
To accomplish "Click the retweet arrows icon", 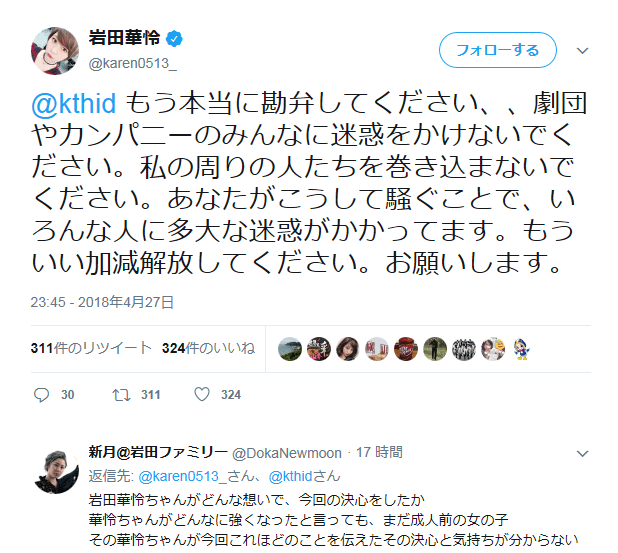I will tap(121, 395).
